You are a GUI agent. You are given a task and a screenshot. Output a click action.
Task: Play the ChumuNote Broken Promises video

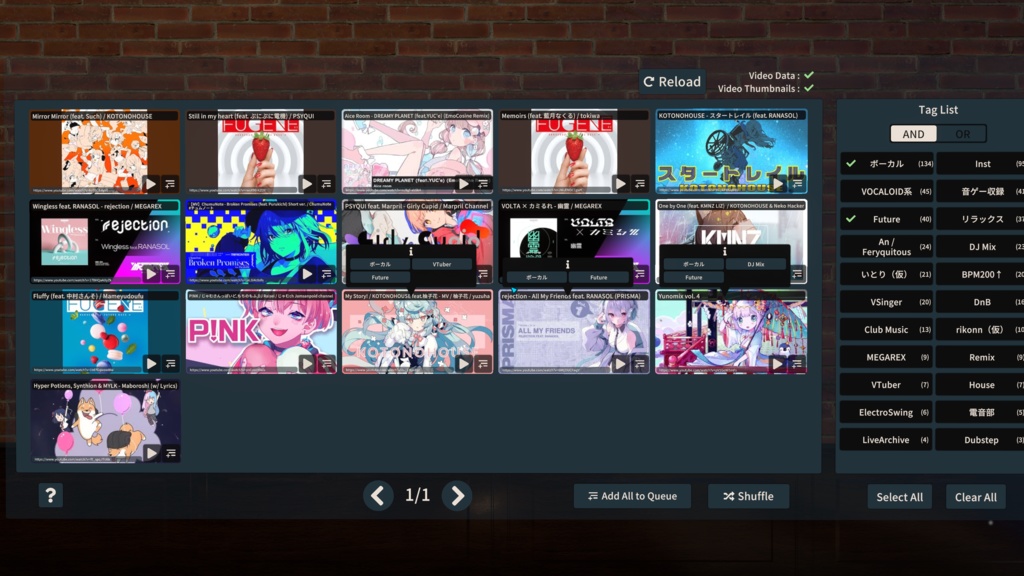[308, 274]
